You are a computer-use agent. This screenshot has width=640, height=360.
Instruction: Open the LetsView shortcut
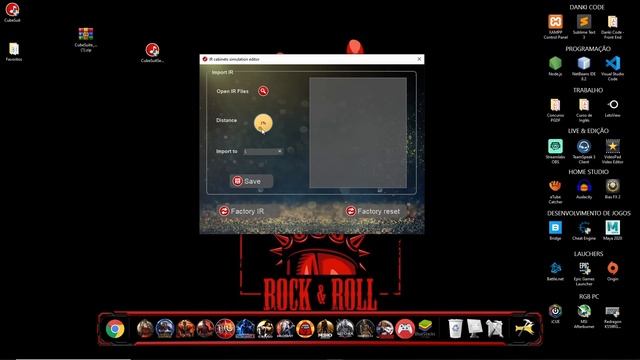point(613,108)
